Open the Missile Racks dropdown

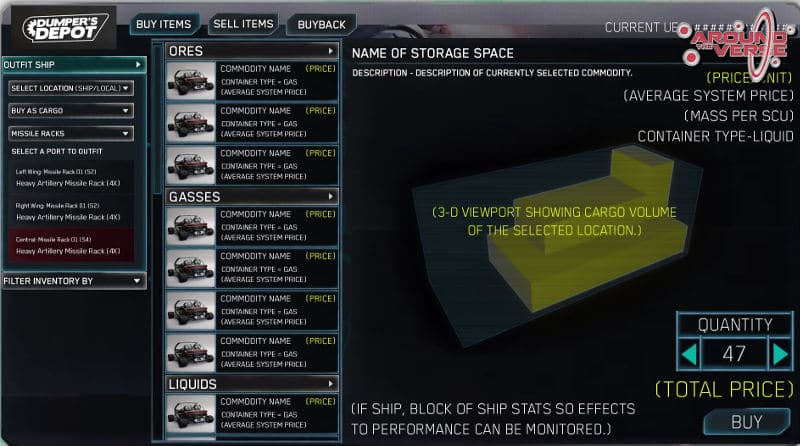(71, 134)
